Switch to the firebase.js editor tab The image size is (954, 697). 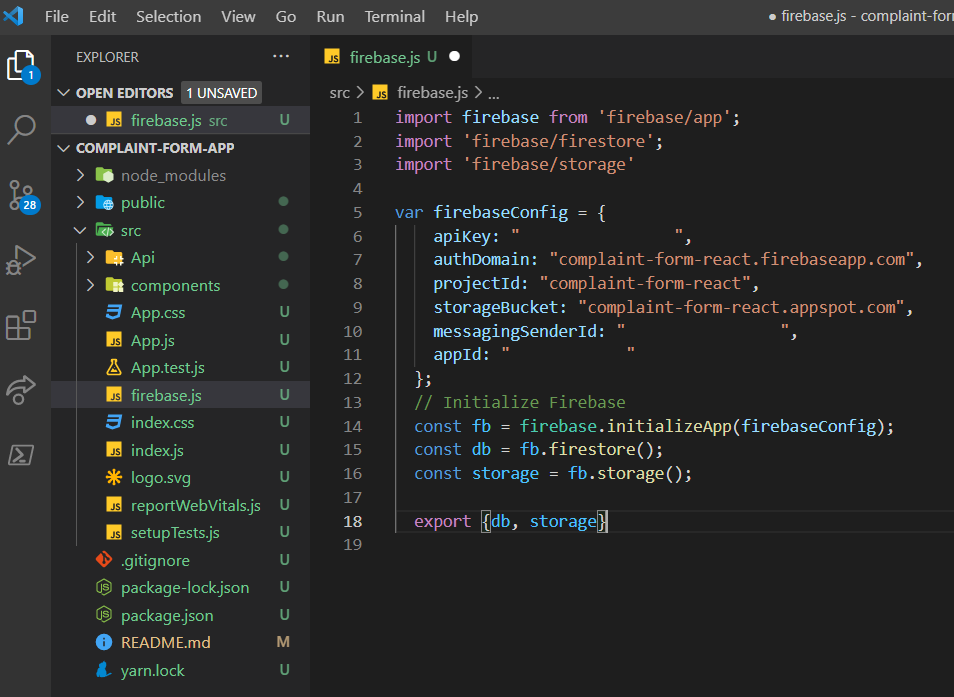[x=385, y=57]
